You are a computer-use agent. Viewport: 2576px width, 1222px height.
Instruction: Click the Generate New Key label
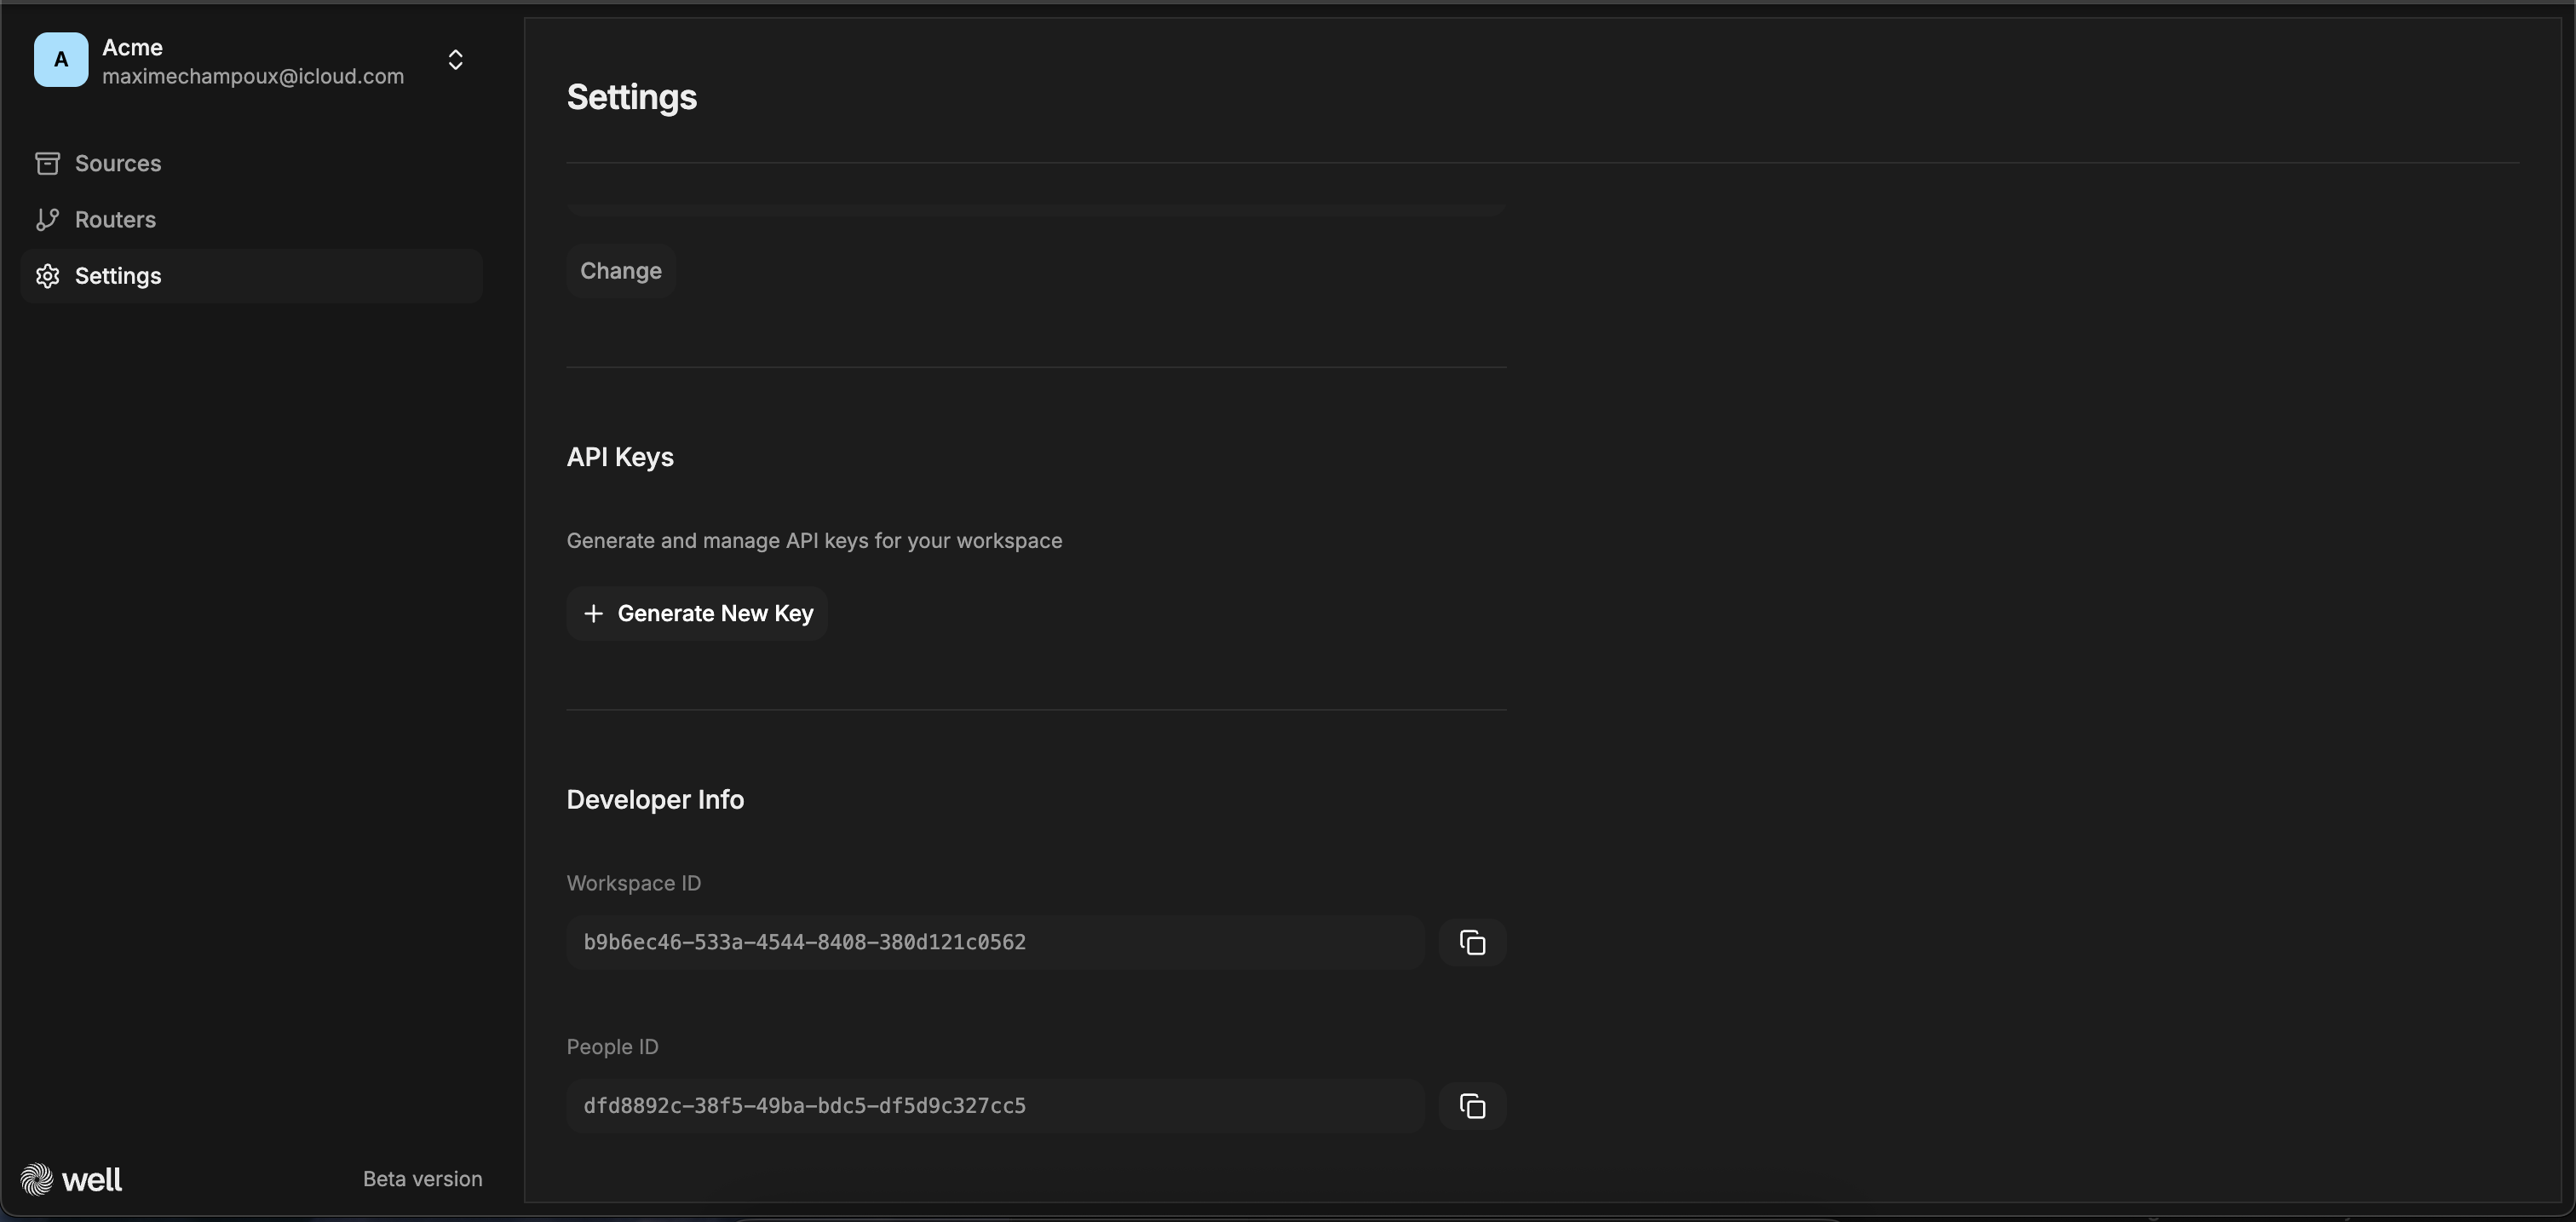coord(715,613)
